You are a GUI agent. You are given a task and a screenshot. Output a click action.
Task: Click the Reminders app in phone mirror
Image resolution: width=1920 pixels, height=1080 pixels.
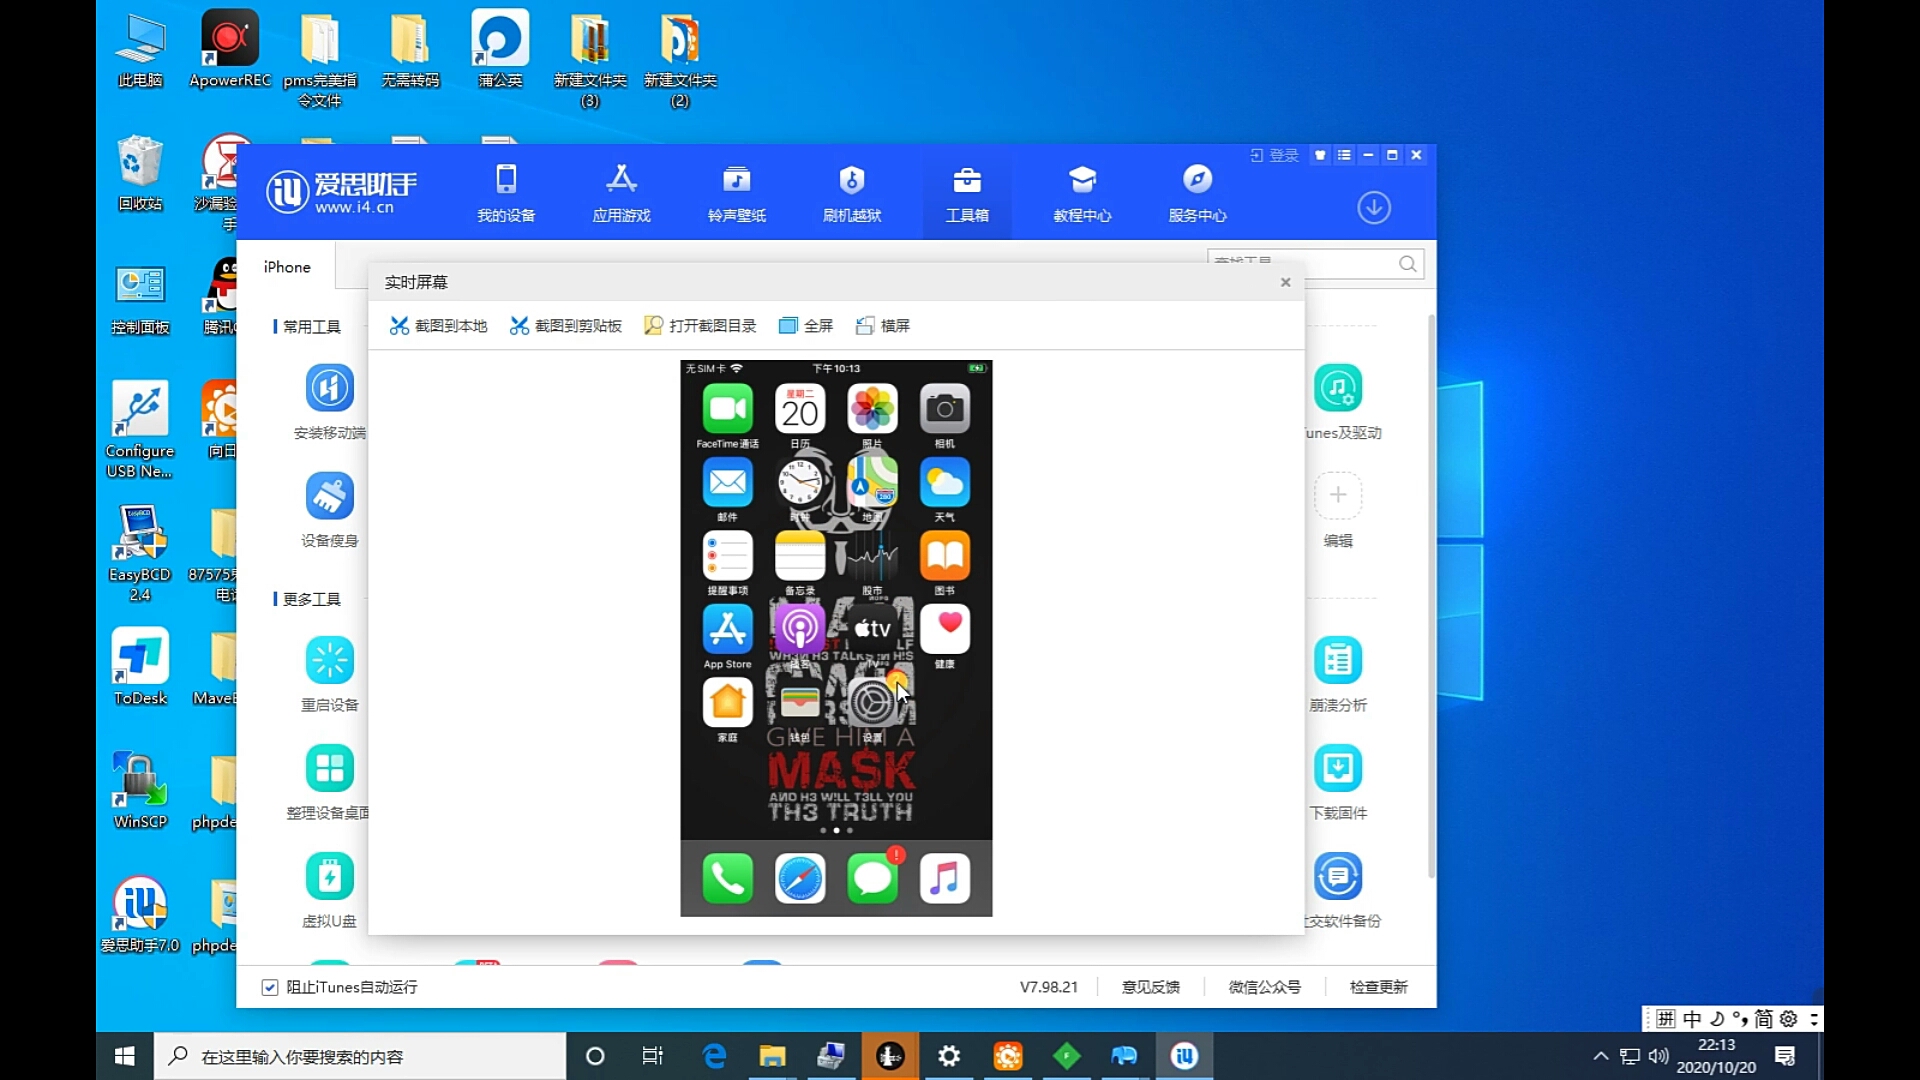[727, 556]
